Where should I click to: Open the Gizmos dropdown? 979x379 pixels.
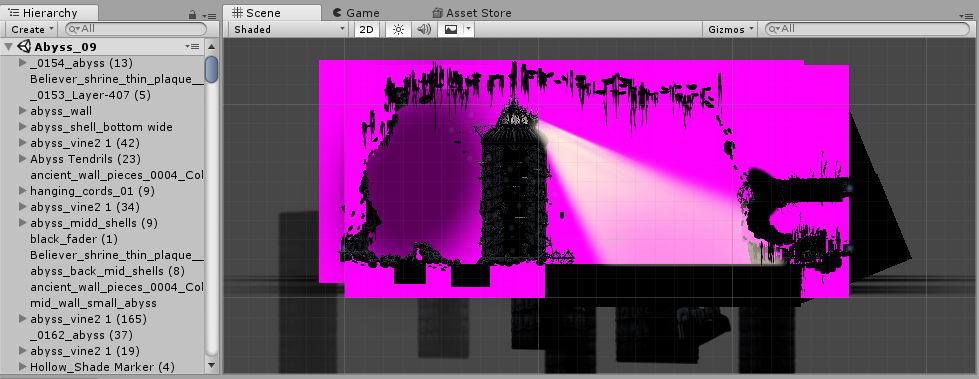point(731,29)
